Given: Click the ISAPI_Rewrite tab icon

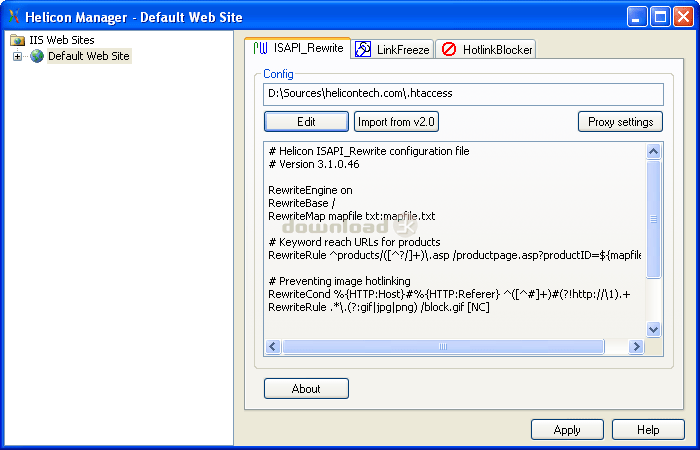Looking at the screenshot, I should click(x=260, y=48).
